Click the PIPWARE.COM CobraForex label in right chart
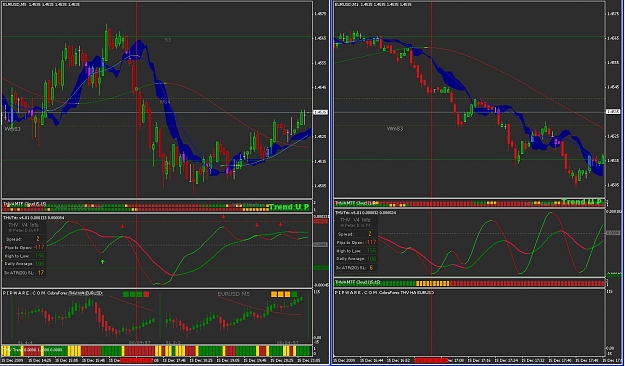The width and height of the screenshot is (625, 366). [384, 293]
